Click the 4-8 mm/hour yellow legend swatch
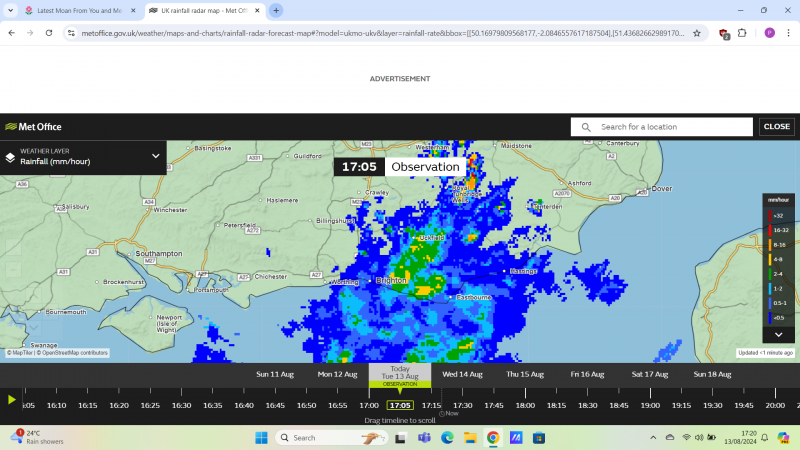 770,260
